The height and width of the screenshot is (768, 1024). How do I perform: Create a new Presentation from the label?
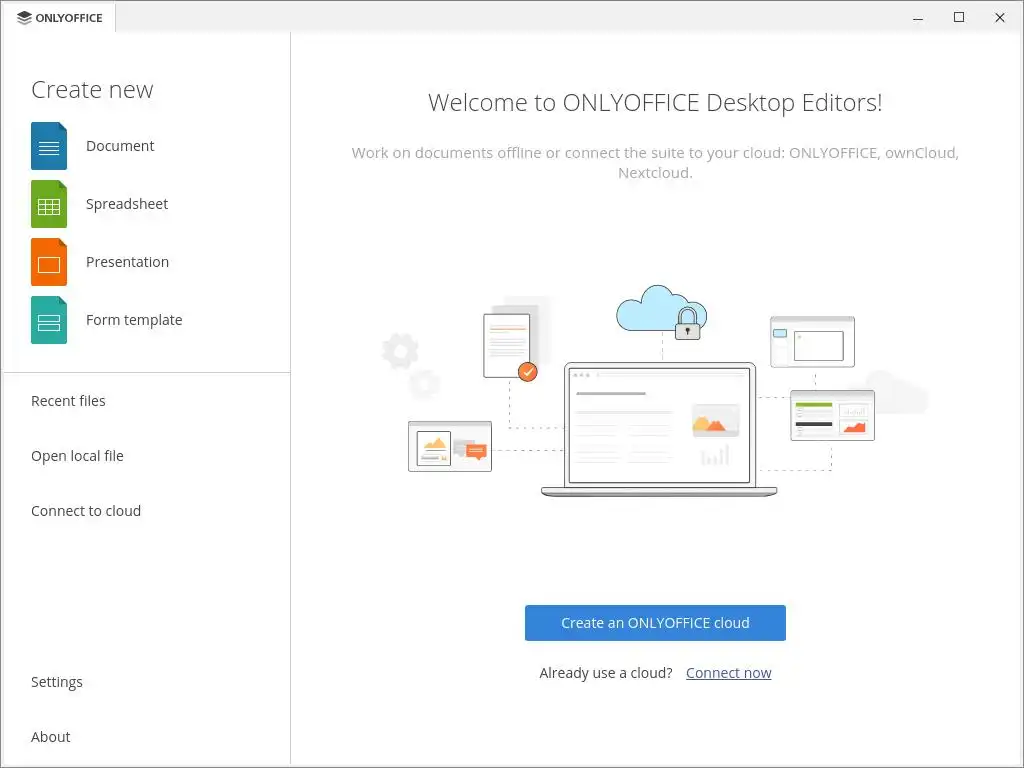coord(127,262)
